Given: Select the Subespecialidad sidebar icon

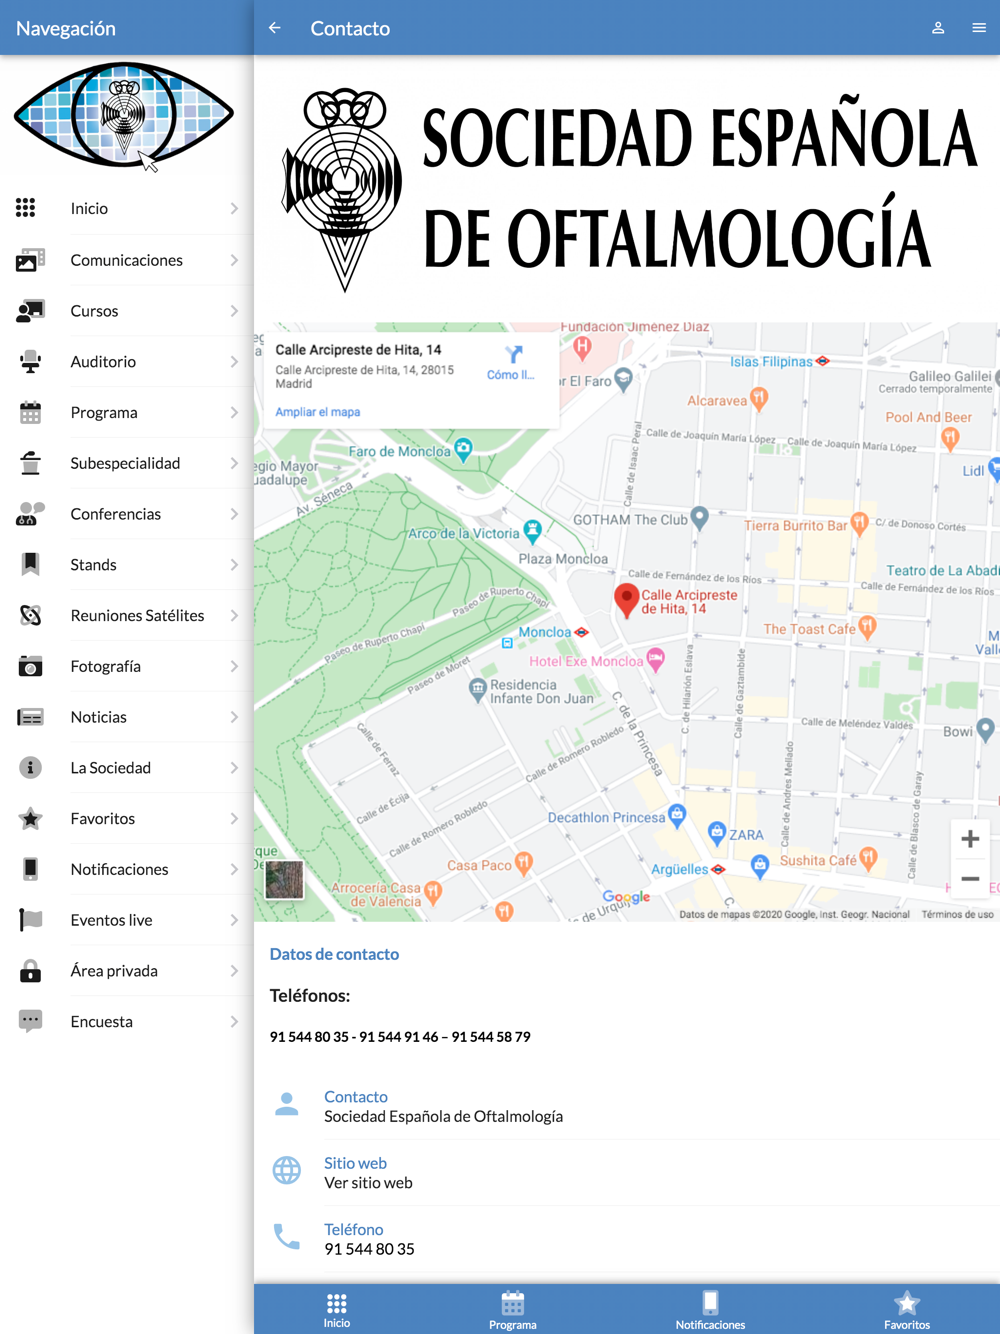Looking at the screenshot, I should click(x=30, y=463).
